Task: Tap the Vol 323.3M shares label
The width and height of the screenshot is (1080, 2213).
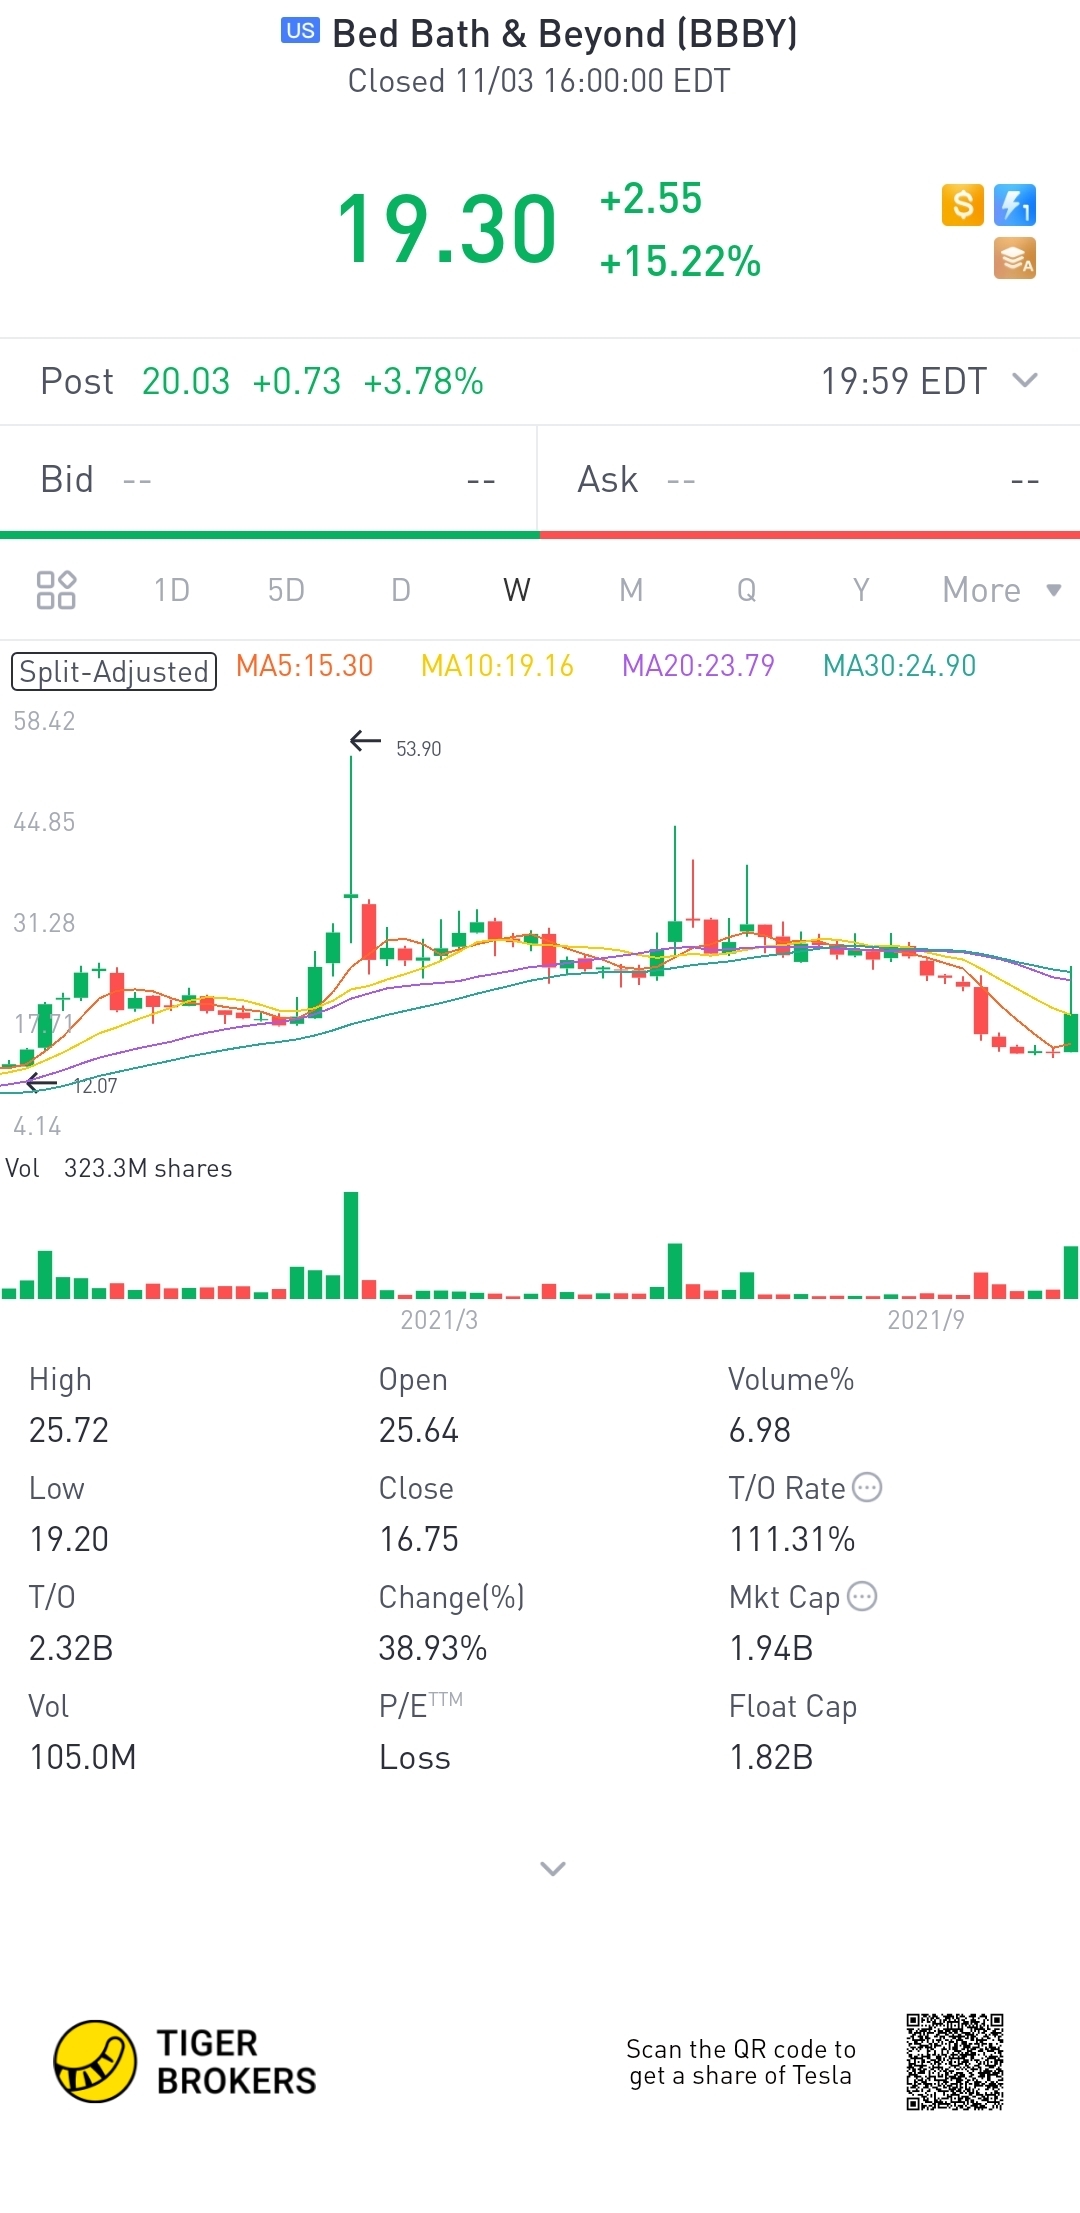Action: coord(119,1168)
